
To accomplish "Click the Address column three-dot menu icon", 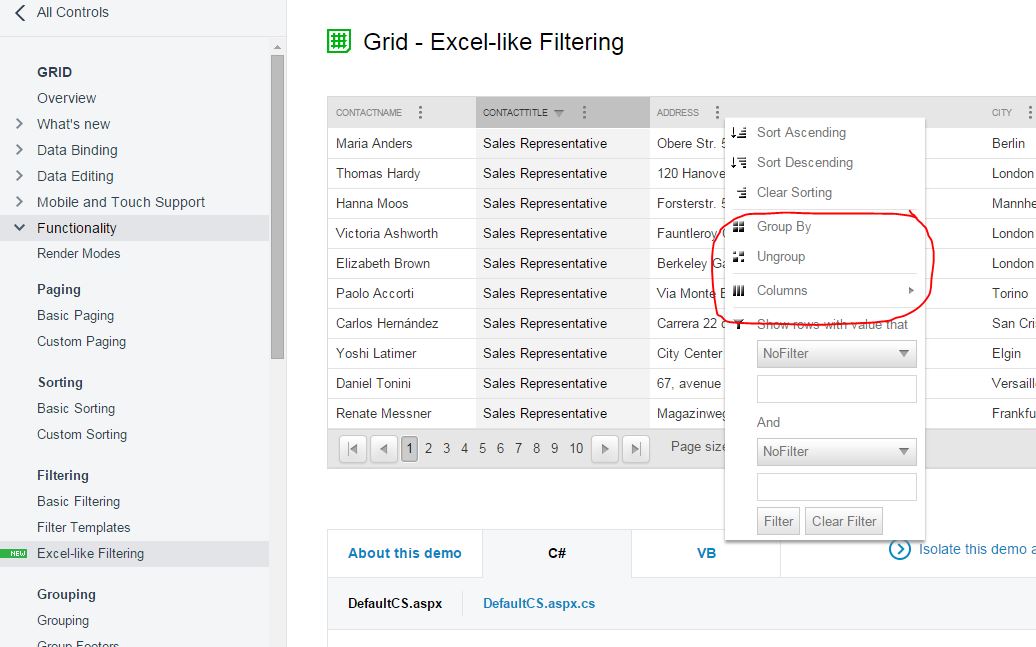I will click(716, 113).
